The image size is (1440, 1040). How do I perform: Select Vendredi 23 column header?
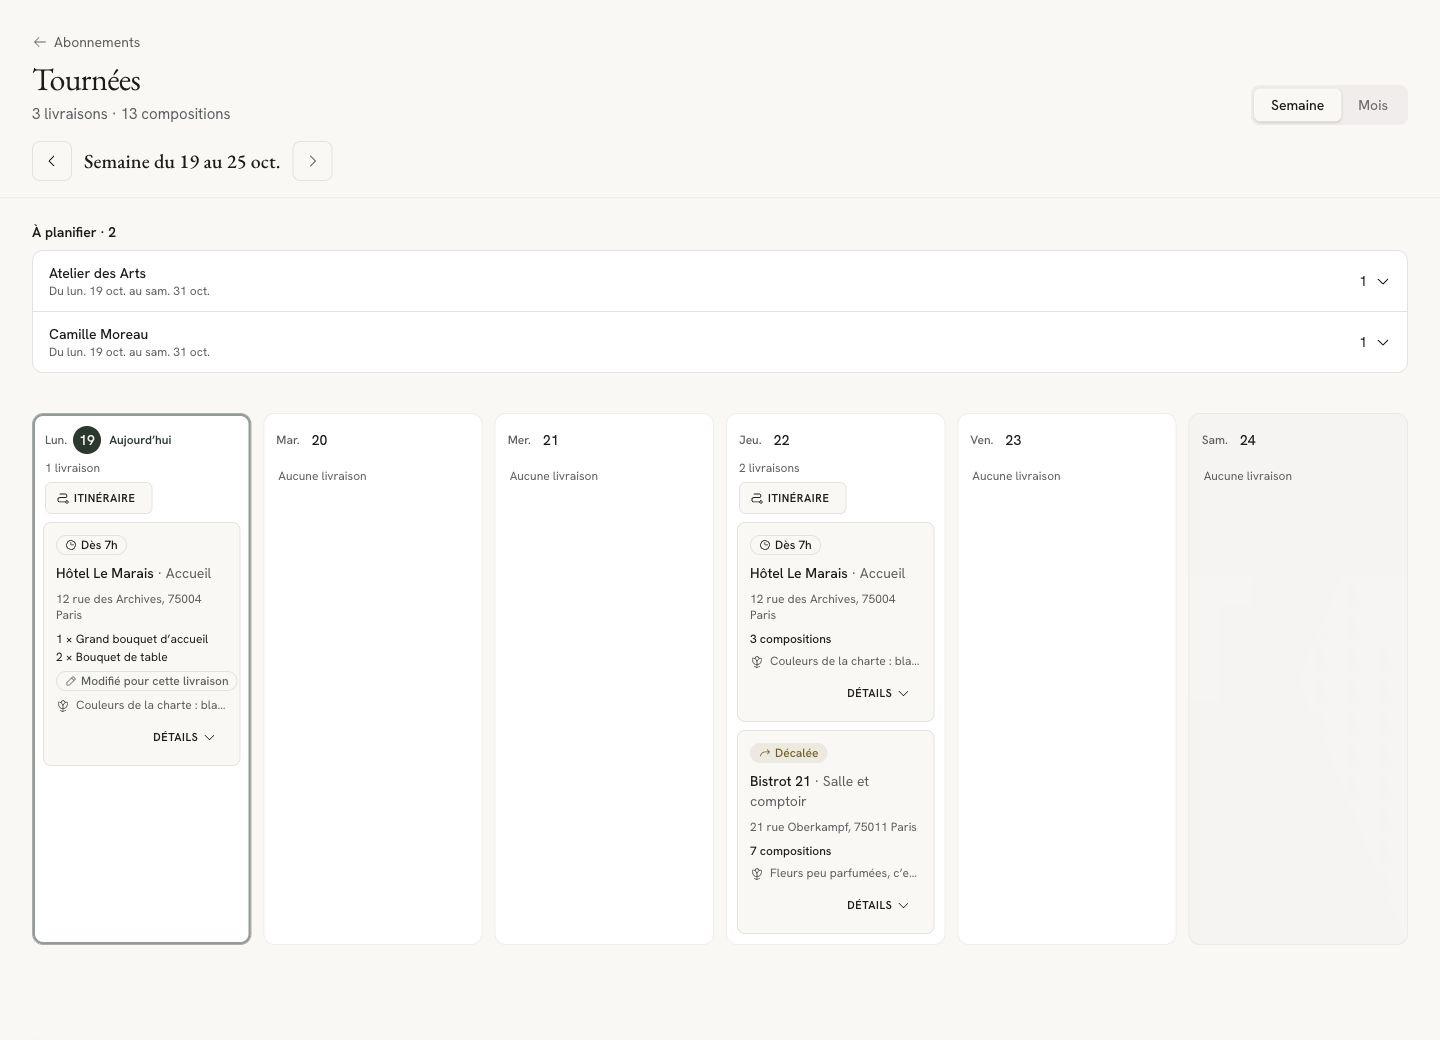click(x=996, y=440)
